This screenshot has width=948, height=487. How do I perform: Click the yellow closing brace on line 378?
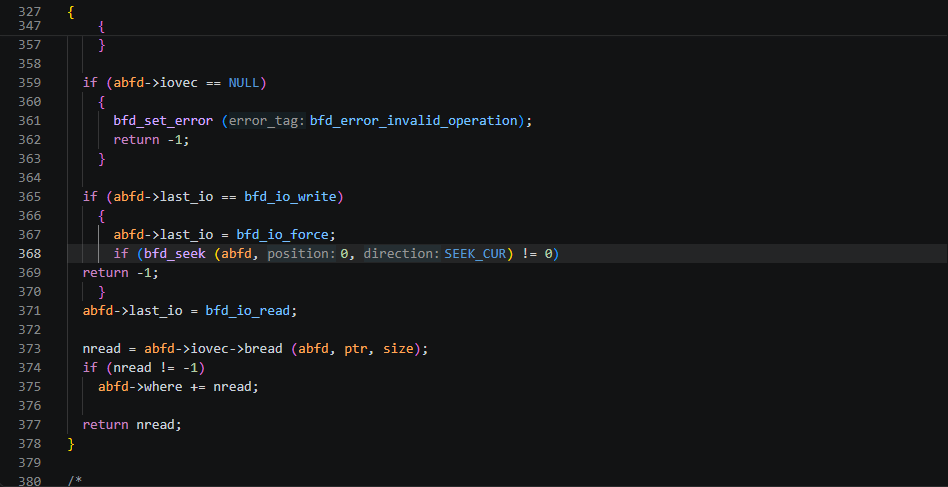tap(71, 443)
